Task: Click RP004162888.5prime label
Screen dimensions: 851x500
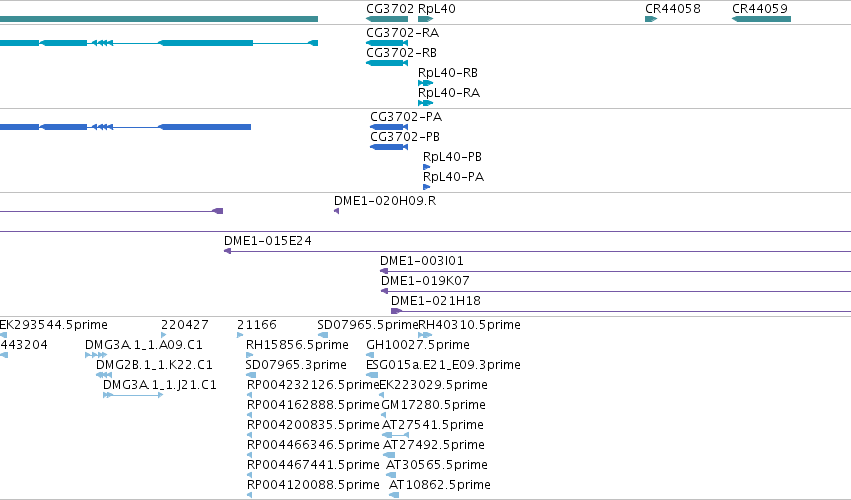Action: (x=313, y=405)
